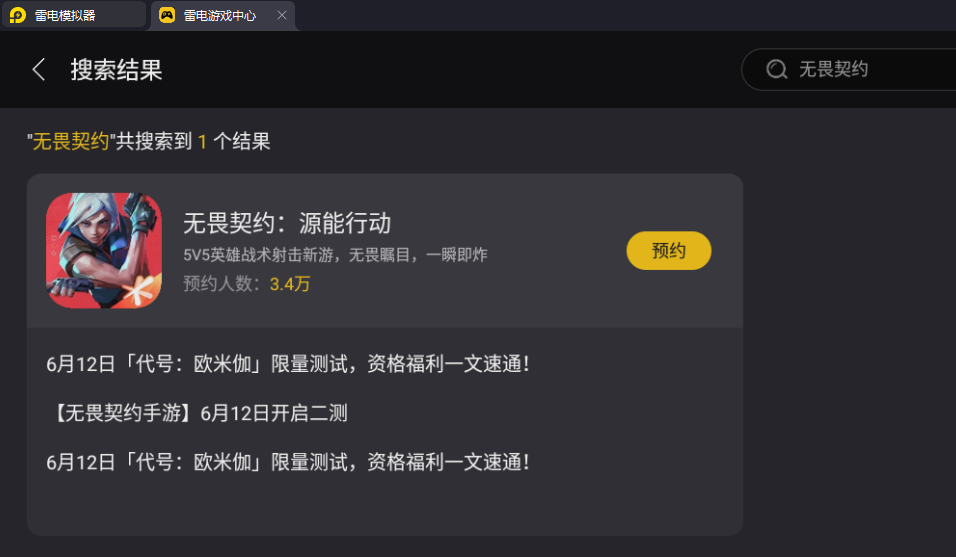Close the 雷电游戏中心 tab
This screenshot has height=557, width=956.
(282, 15)
